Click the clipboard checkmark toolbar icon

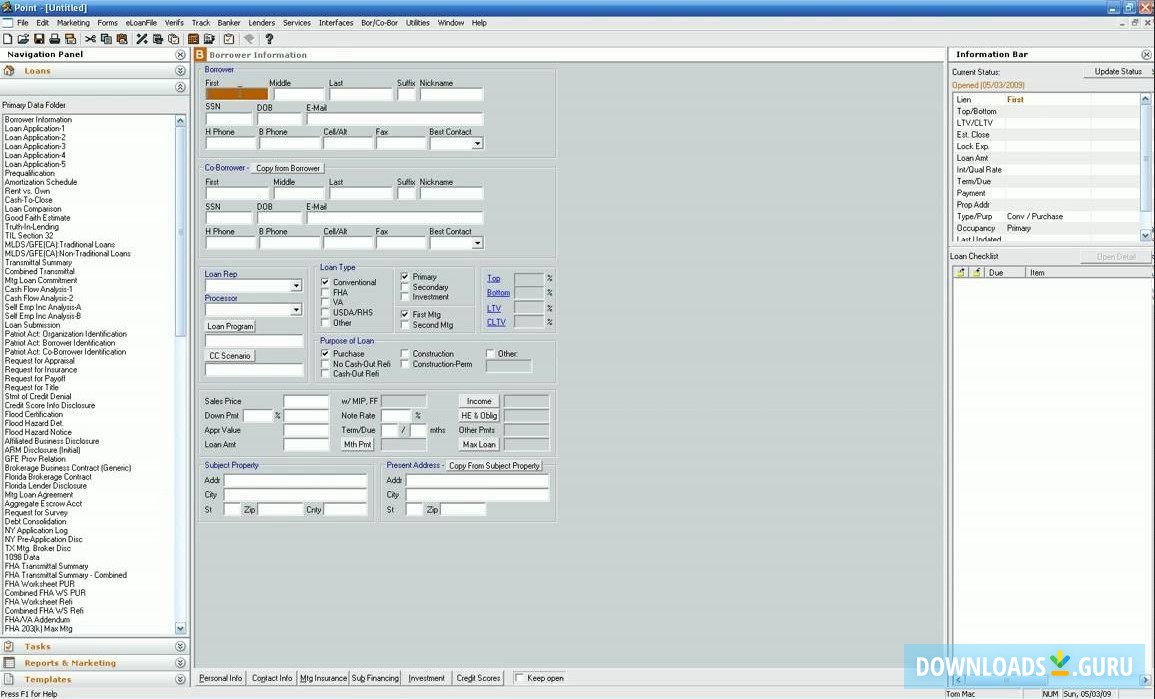click(228, 39)
